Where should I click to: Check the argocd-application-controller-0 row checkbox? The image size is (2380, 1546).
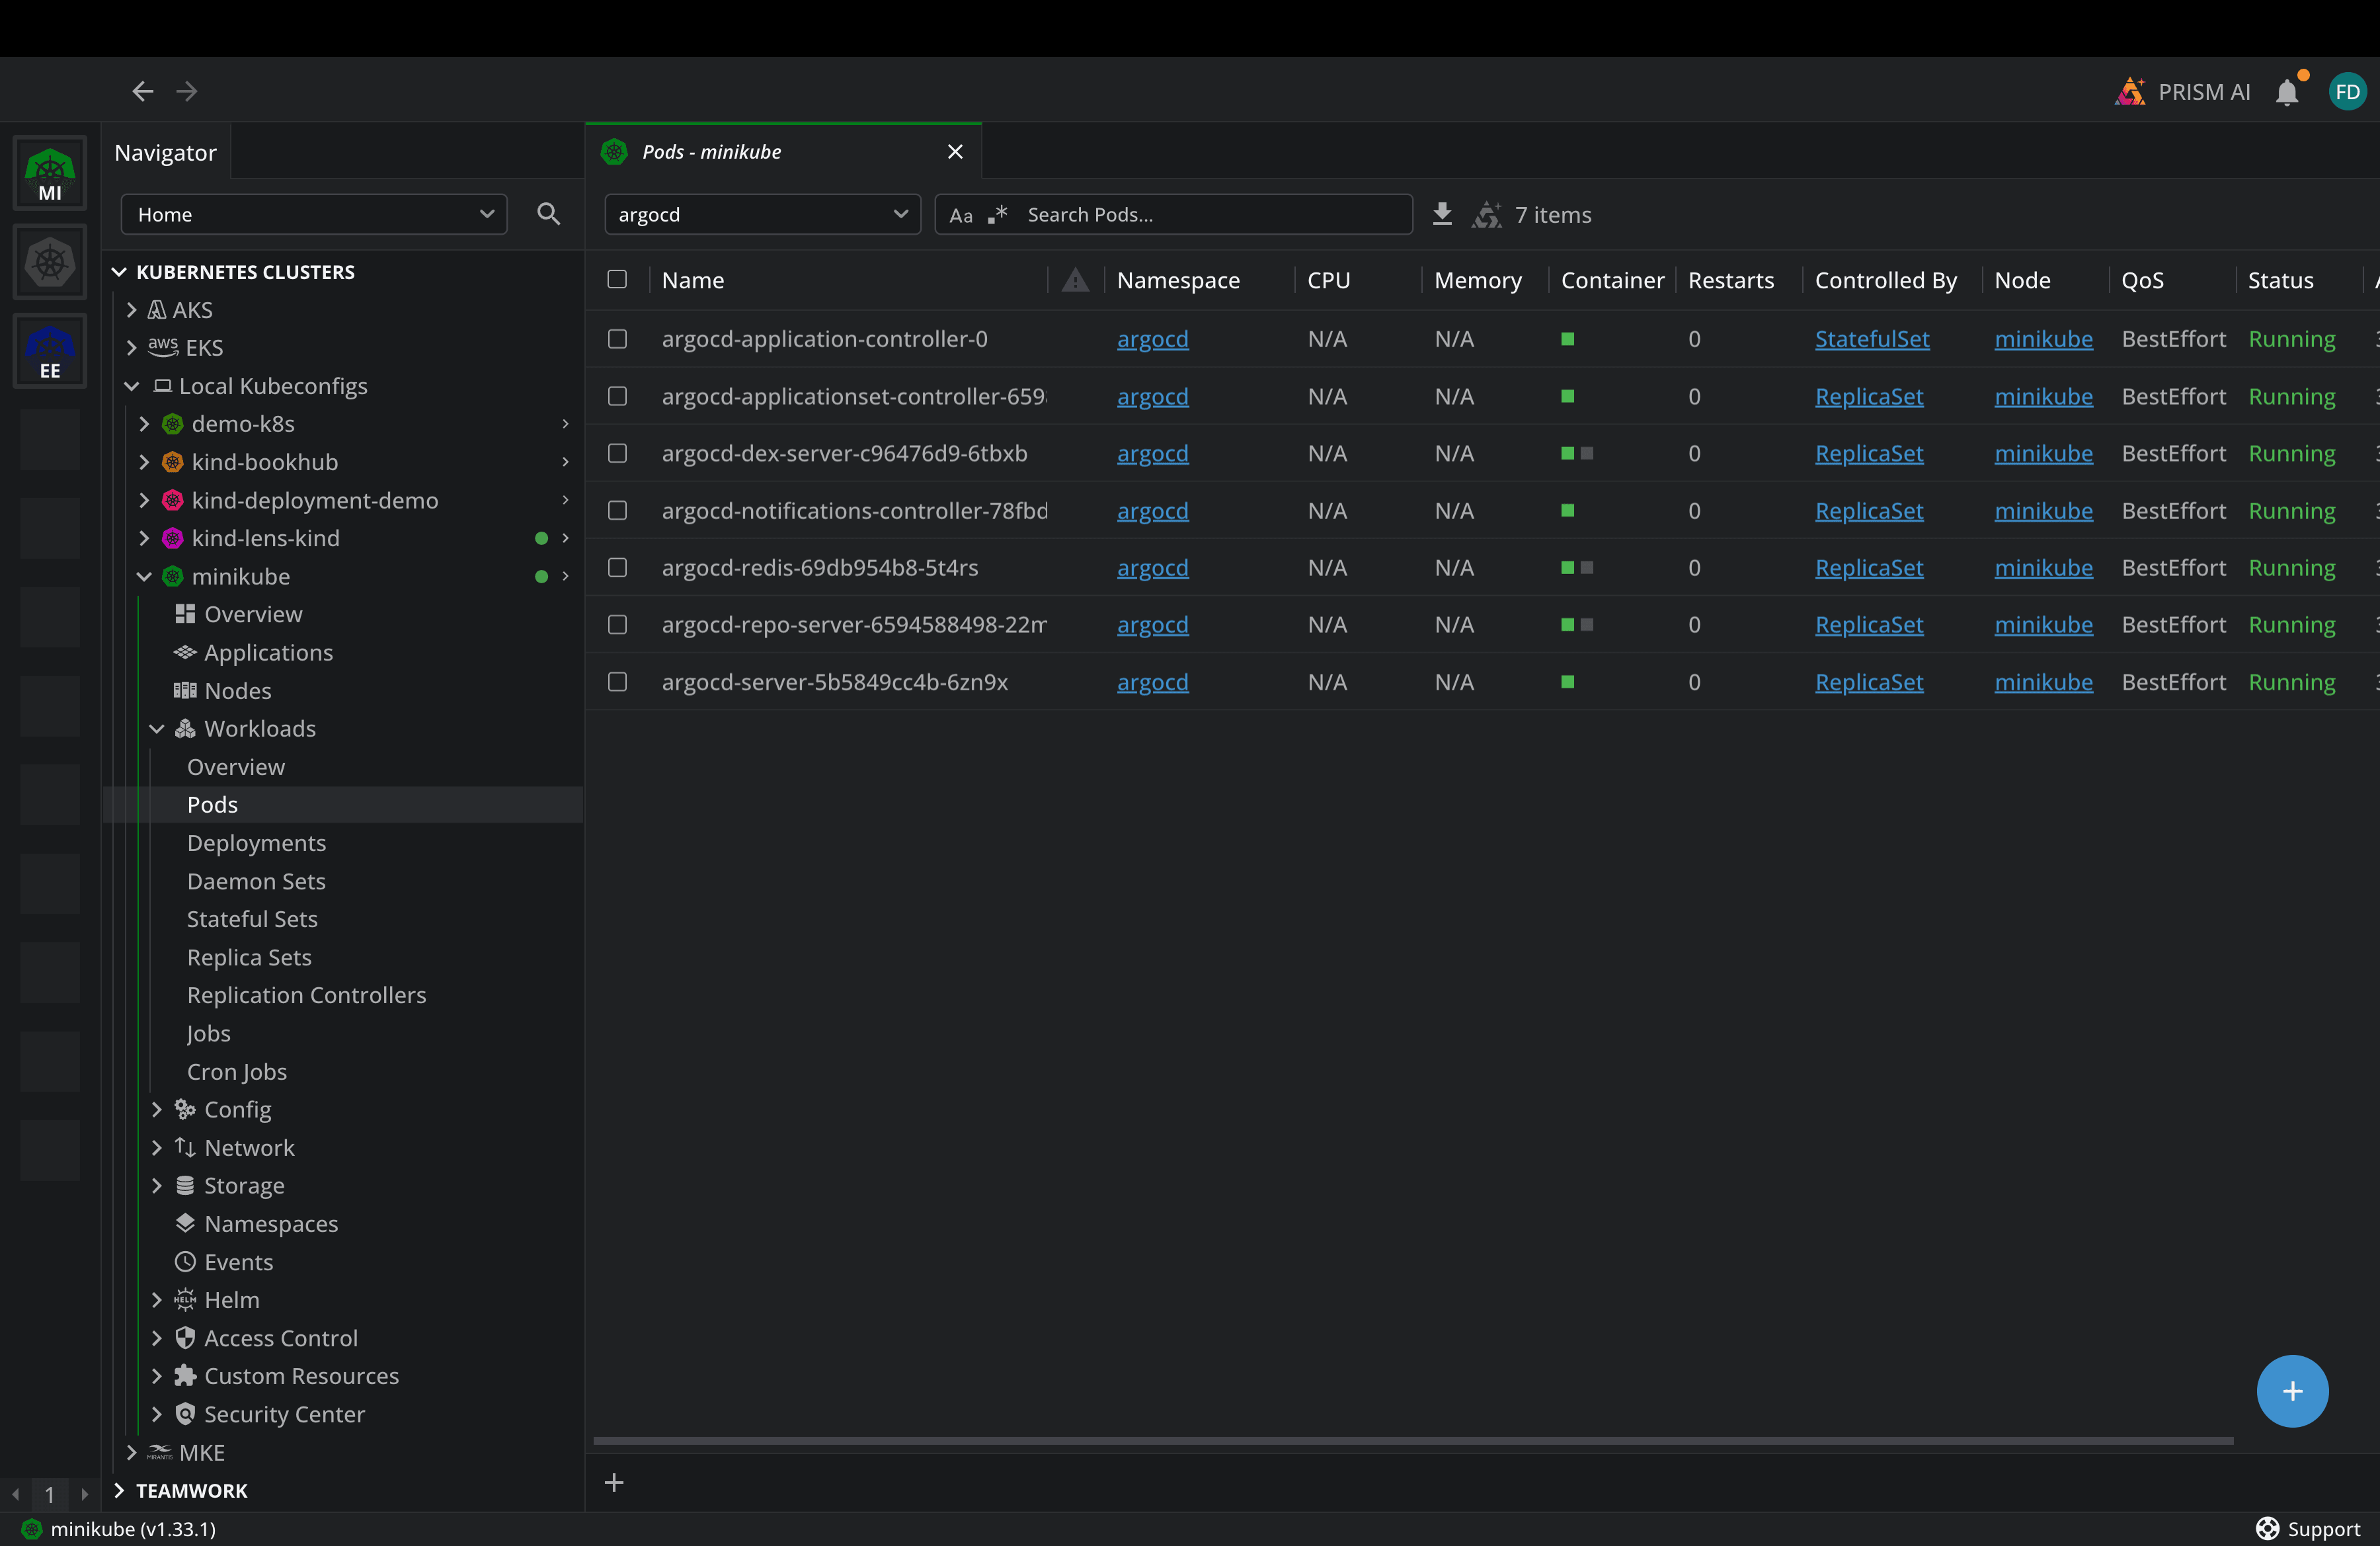tap(617, 339)
